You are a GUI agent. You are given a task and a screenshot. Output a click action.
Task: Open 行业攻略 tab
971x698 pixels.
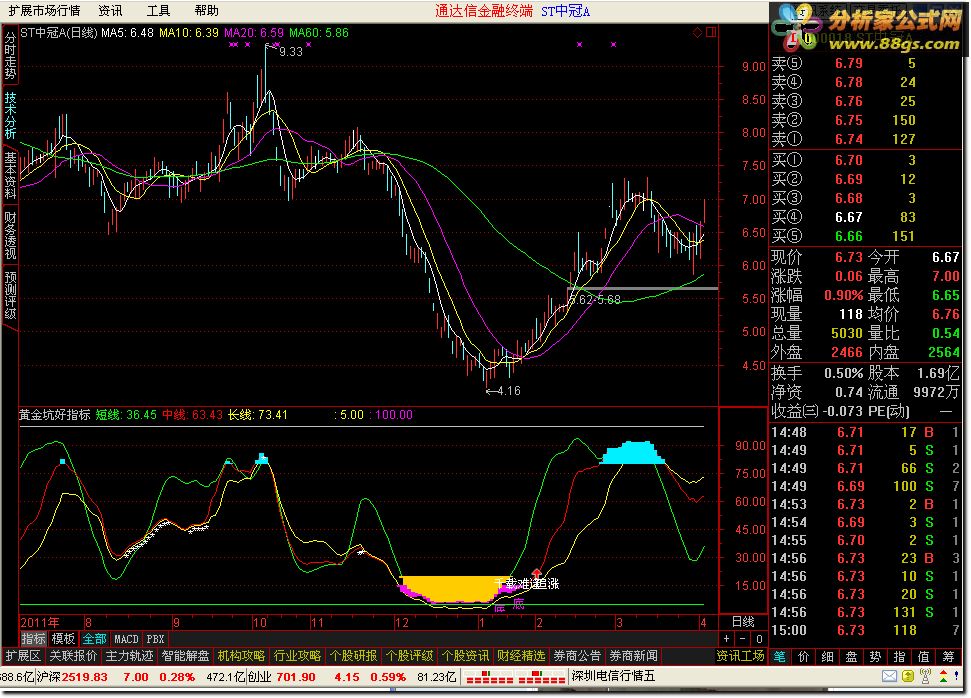[297, 656]
